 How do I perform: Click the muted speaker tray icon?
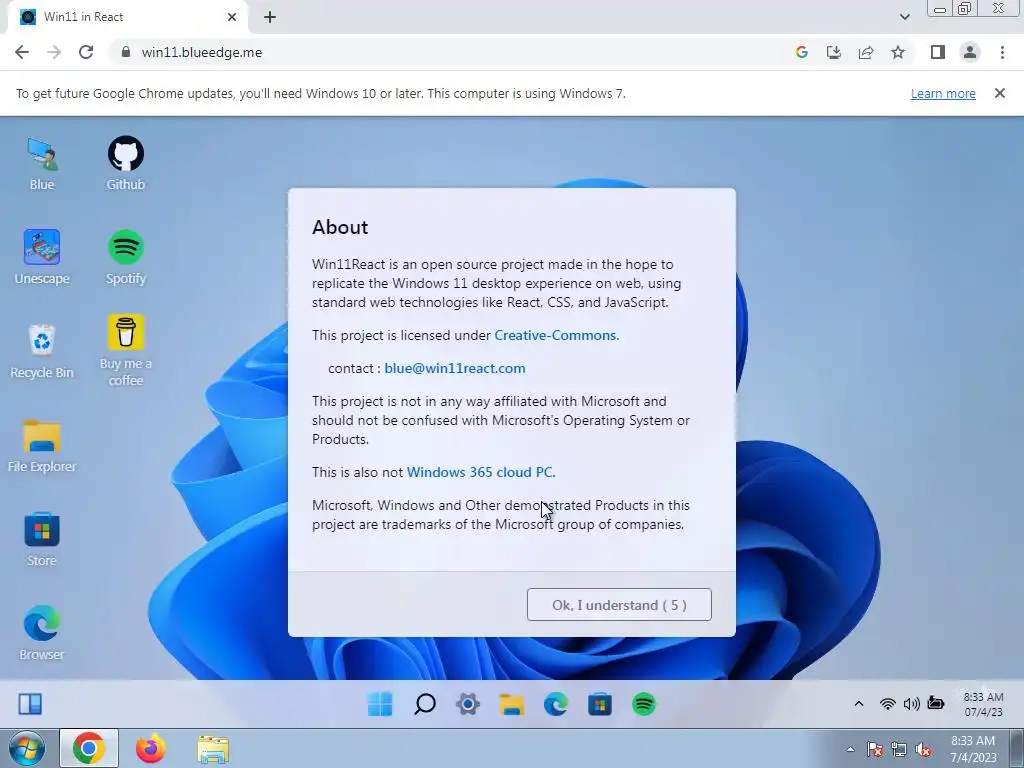click(x=923, y=750)
